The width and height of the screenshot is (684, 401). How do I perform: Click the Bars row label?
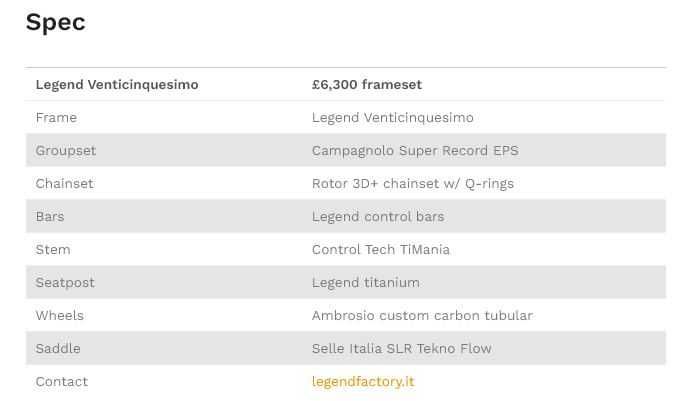pyautogui.click(x=50, y=217)
